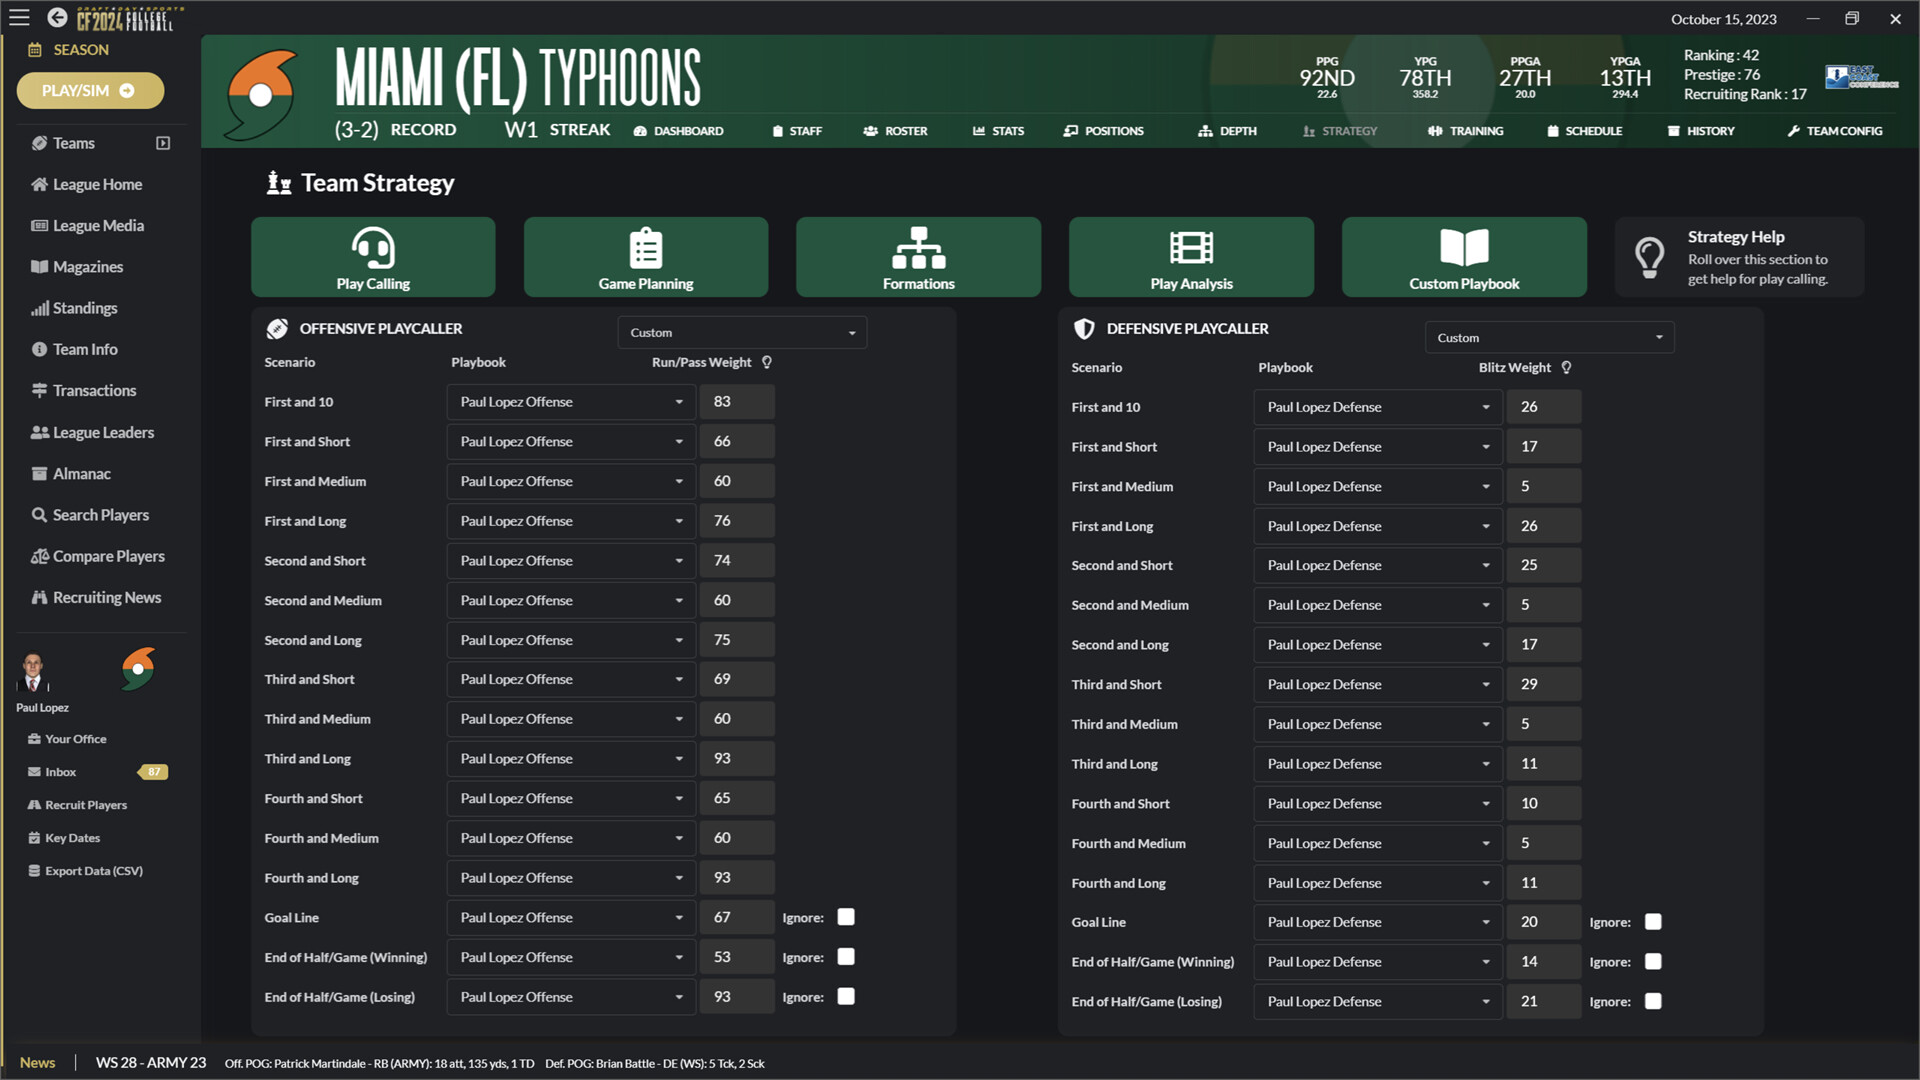Toggle Ignore for End of Half/Game Winning offense
This screenshot has height=1080, width=1920.
pyautogui.click(x=845, y=956)
